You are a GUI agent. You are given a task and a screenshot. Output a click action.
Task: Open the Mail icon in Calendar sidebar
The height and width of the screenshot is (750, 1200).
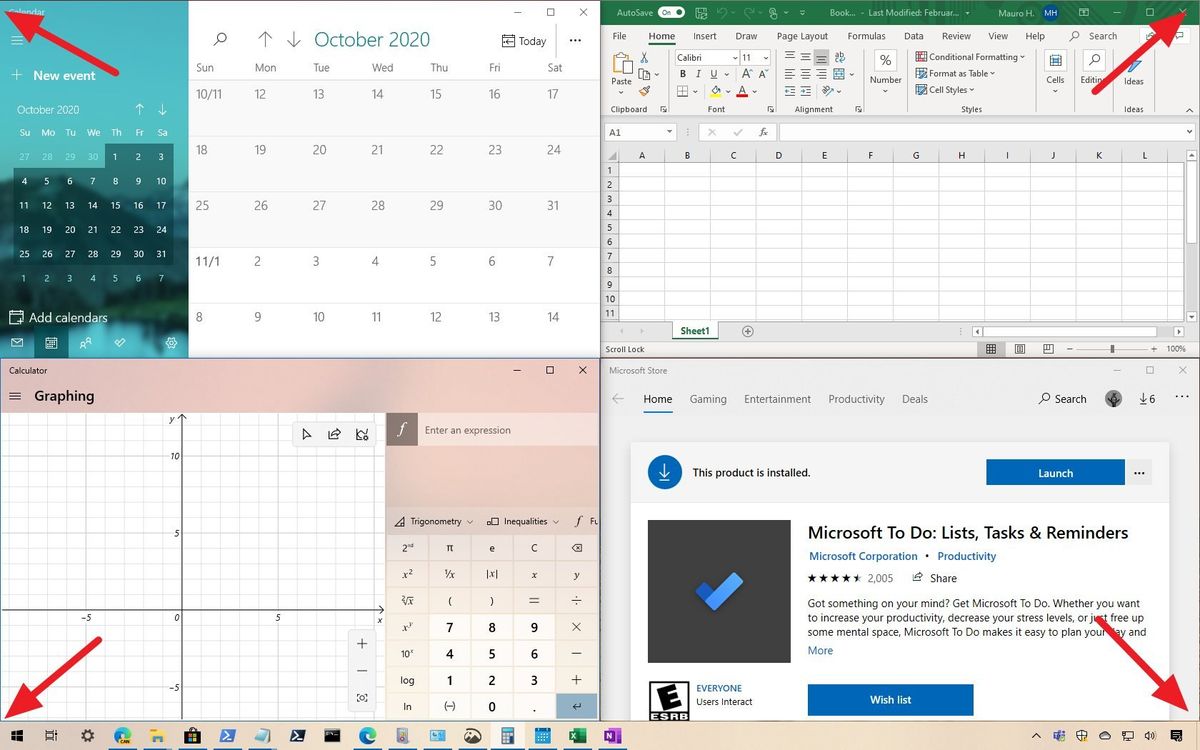tap(16, 342)
